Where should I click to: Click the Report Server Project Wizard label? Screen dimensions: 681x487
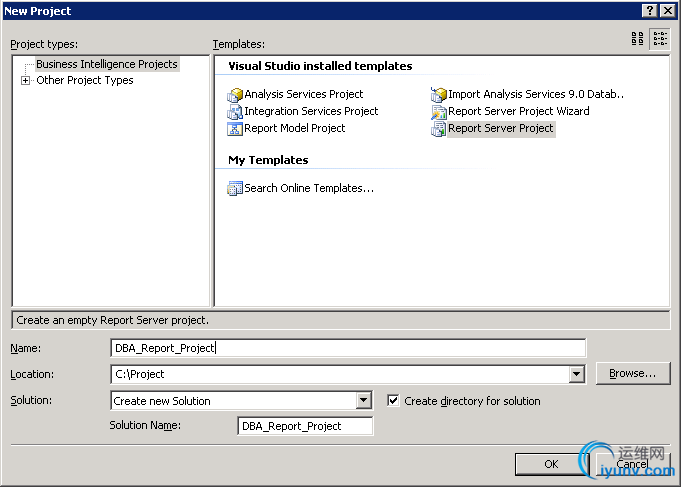519,111
